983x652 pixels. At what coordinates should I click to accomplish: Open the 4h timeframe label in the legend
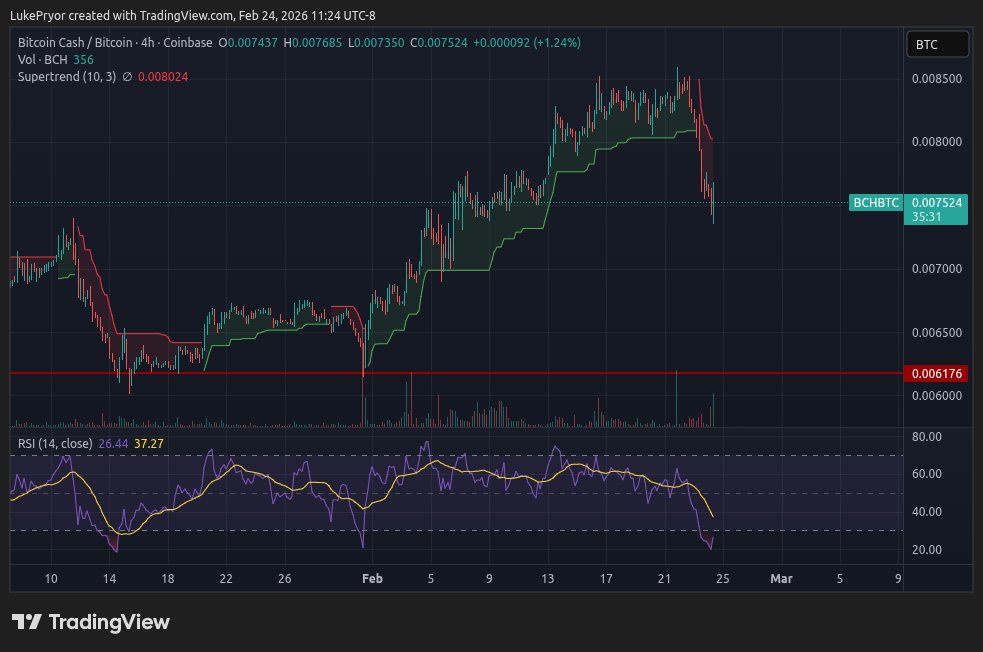[148, 44]
